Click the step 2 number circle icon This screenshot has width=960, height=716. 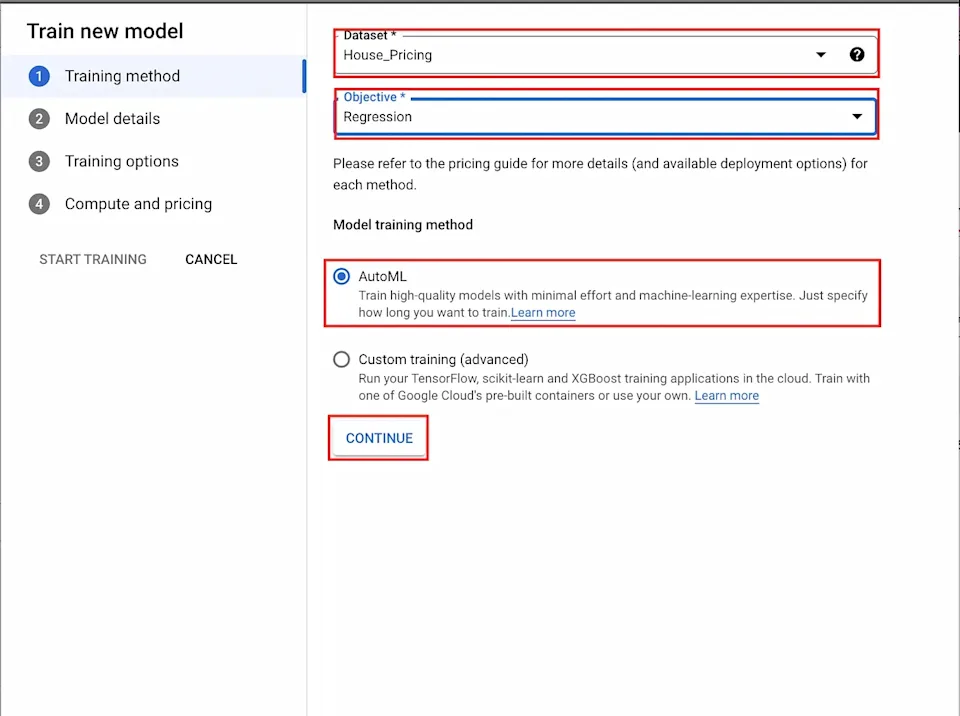(x=39, y=119)
